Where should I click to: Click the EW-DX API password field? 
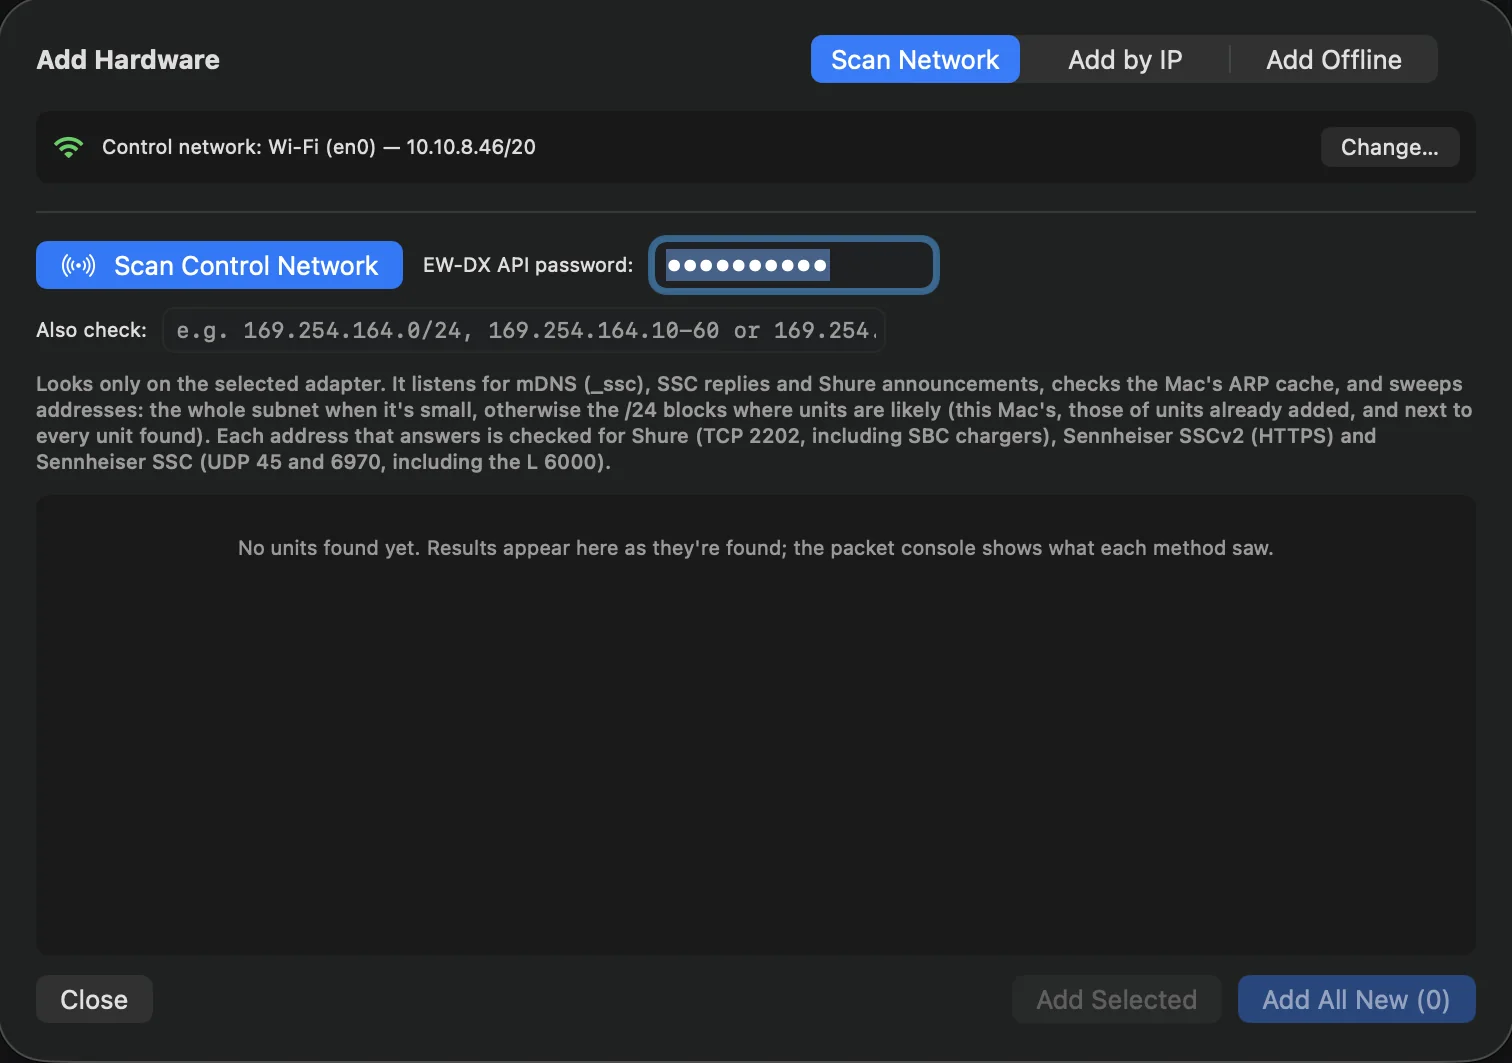pos(793,265)
